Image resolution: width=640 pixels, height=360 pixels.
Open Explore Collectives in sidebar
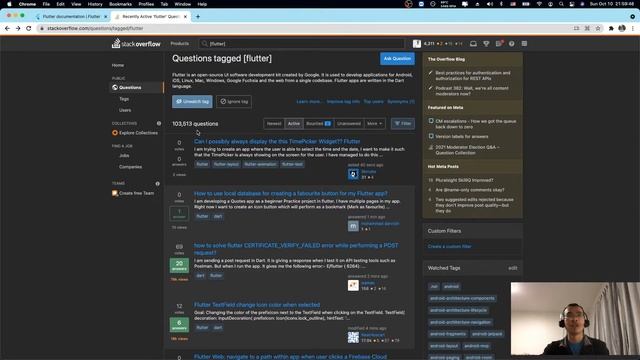(x=135, y=133)
